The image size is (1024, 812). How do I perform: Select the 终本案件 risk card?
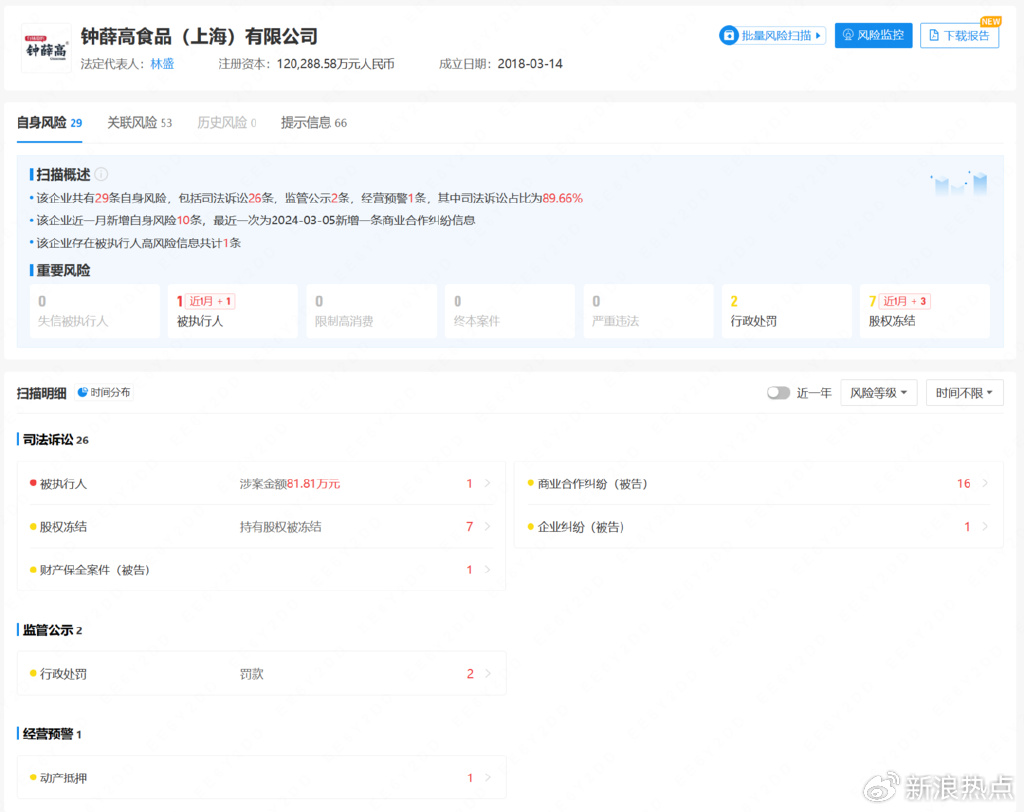pyautogui.click(x=510, y=311)
